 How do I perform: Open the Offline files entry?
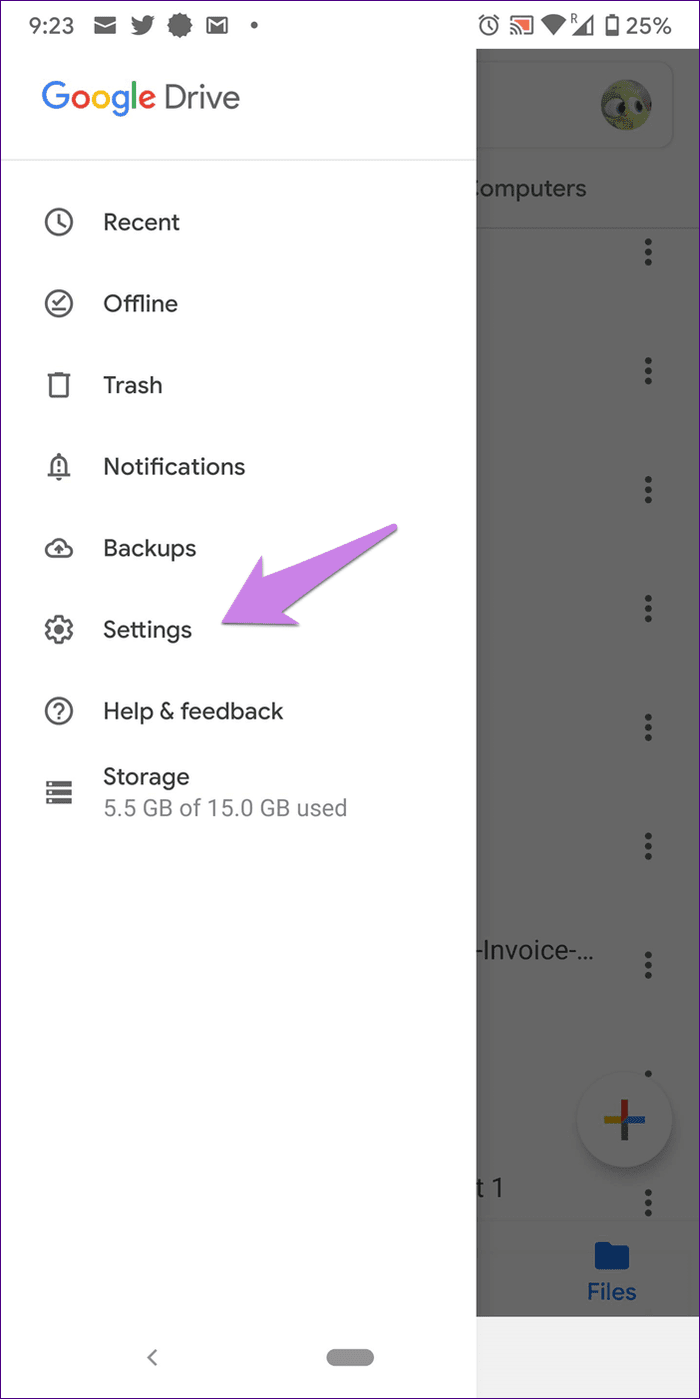click(x=237, y=304)
